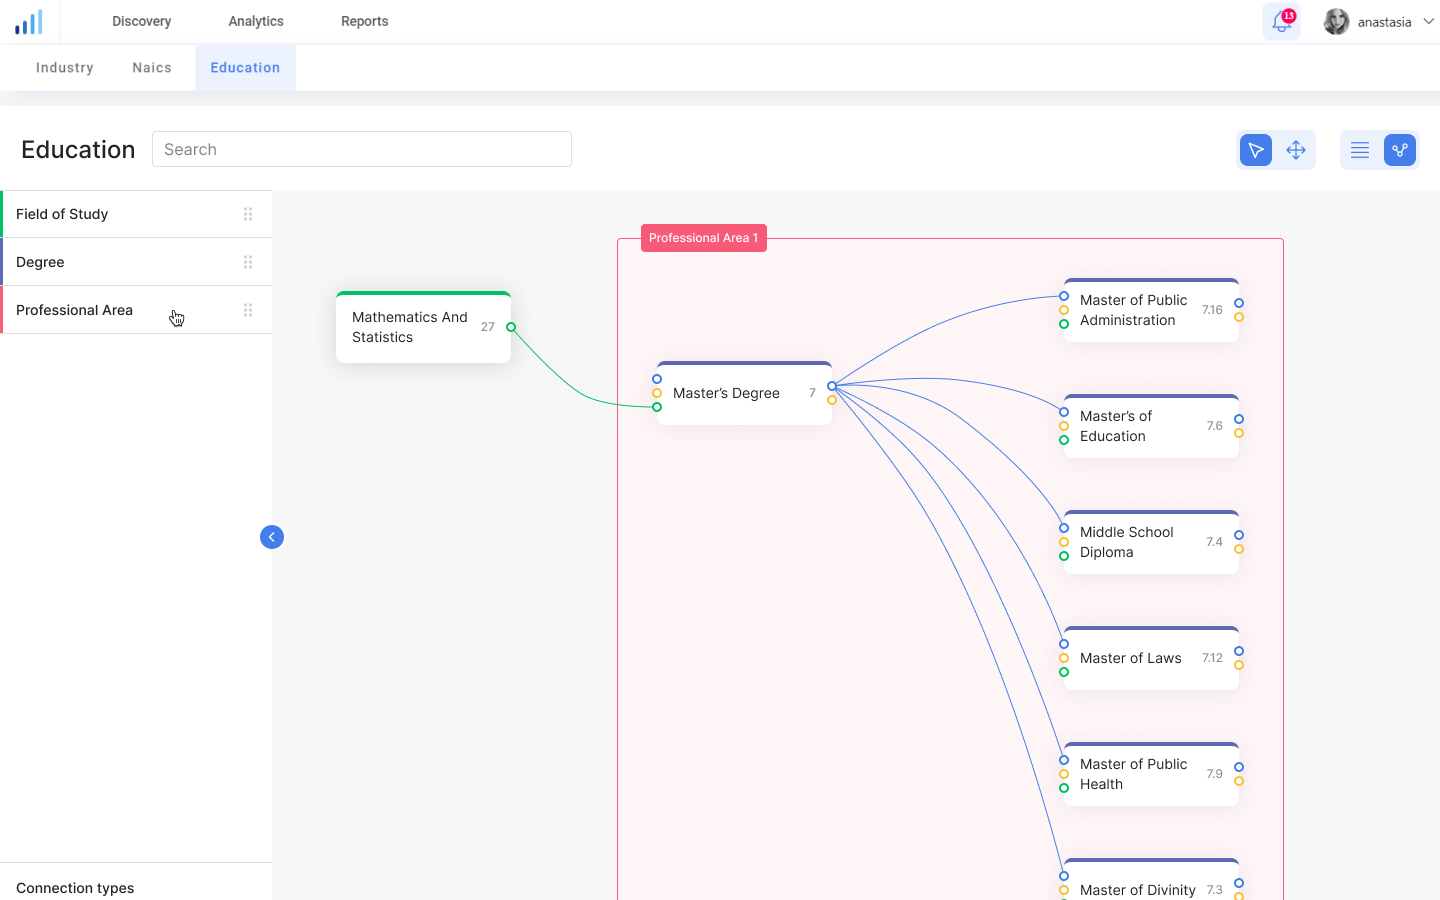Select the Master's Degree node
This screenshot has width=1440, height=900.
[744, 393]
